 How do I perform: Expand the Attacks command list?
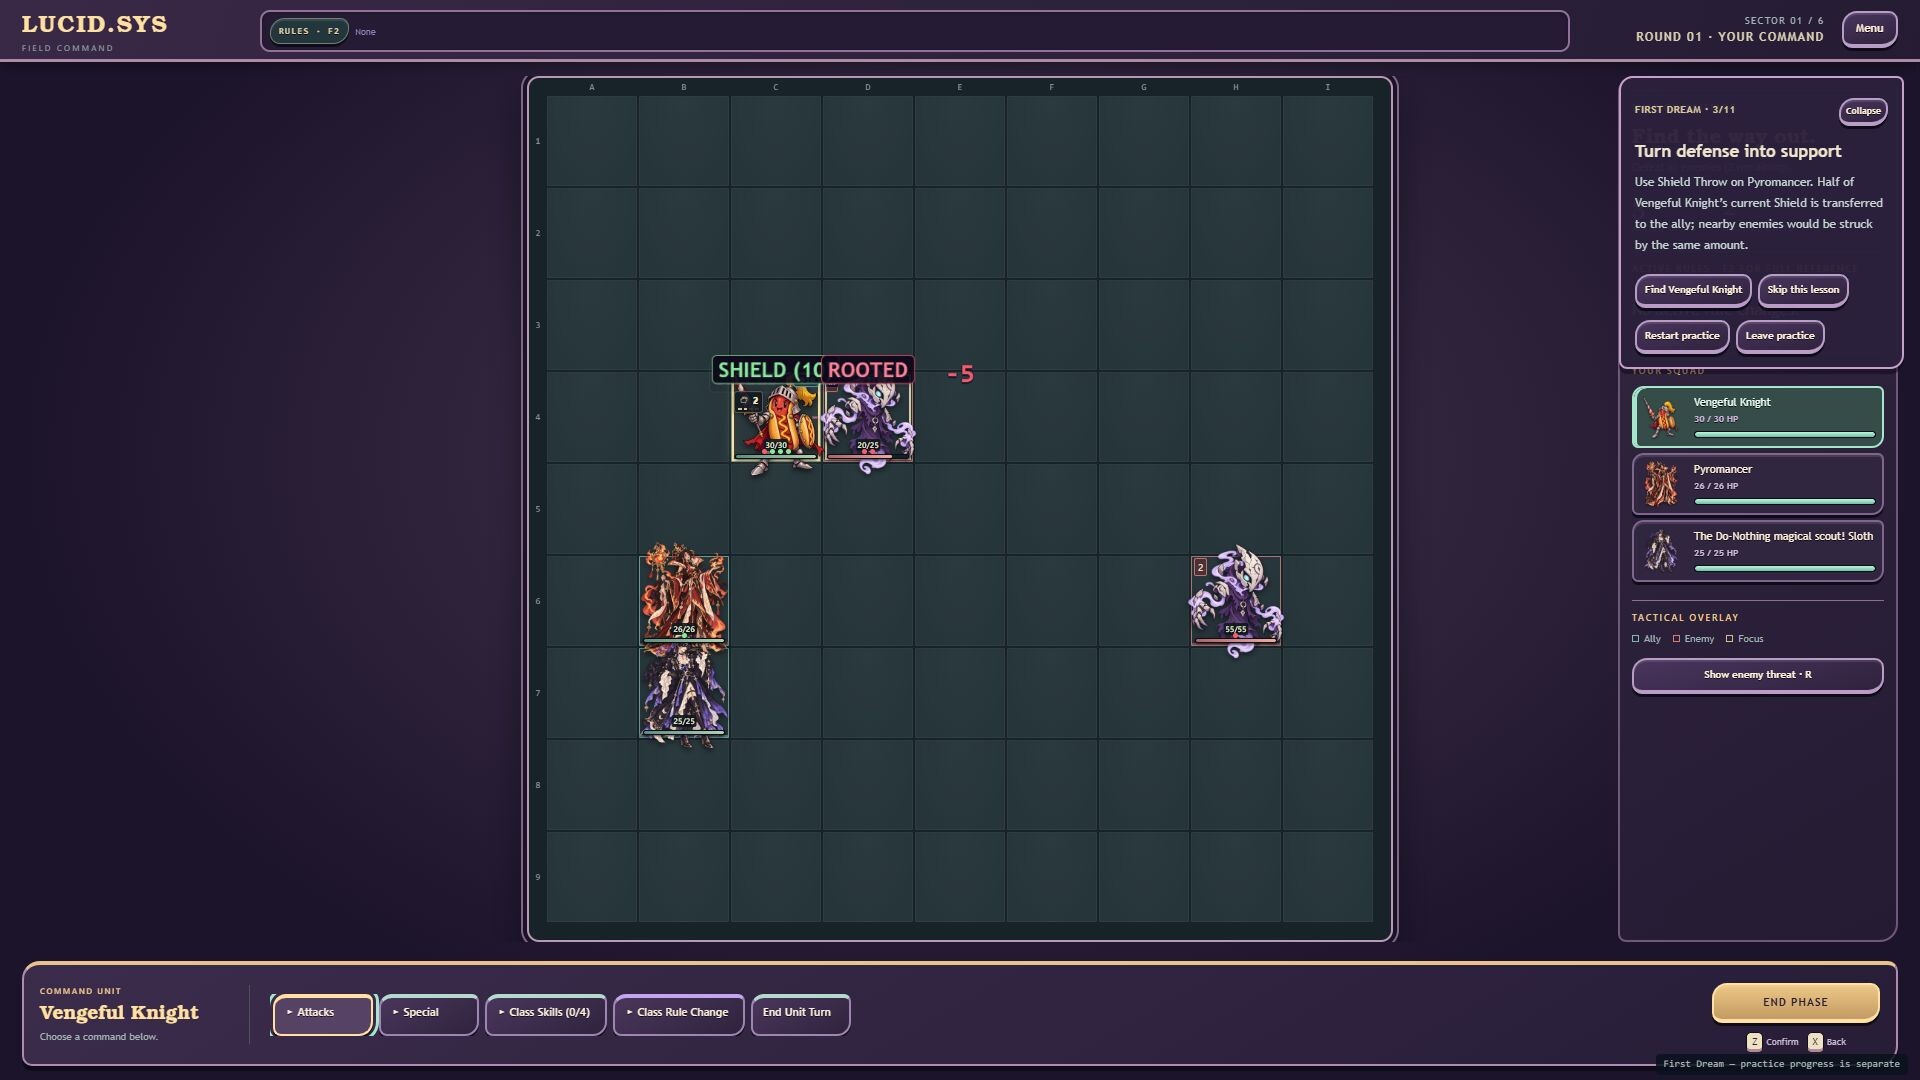(x=322, y=1014)
